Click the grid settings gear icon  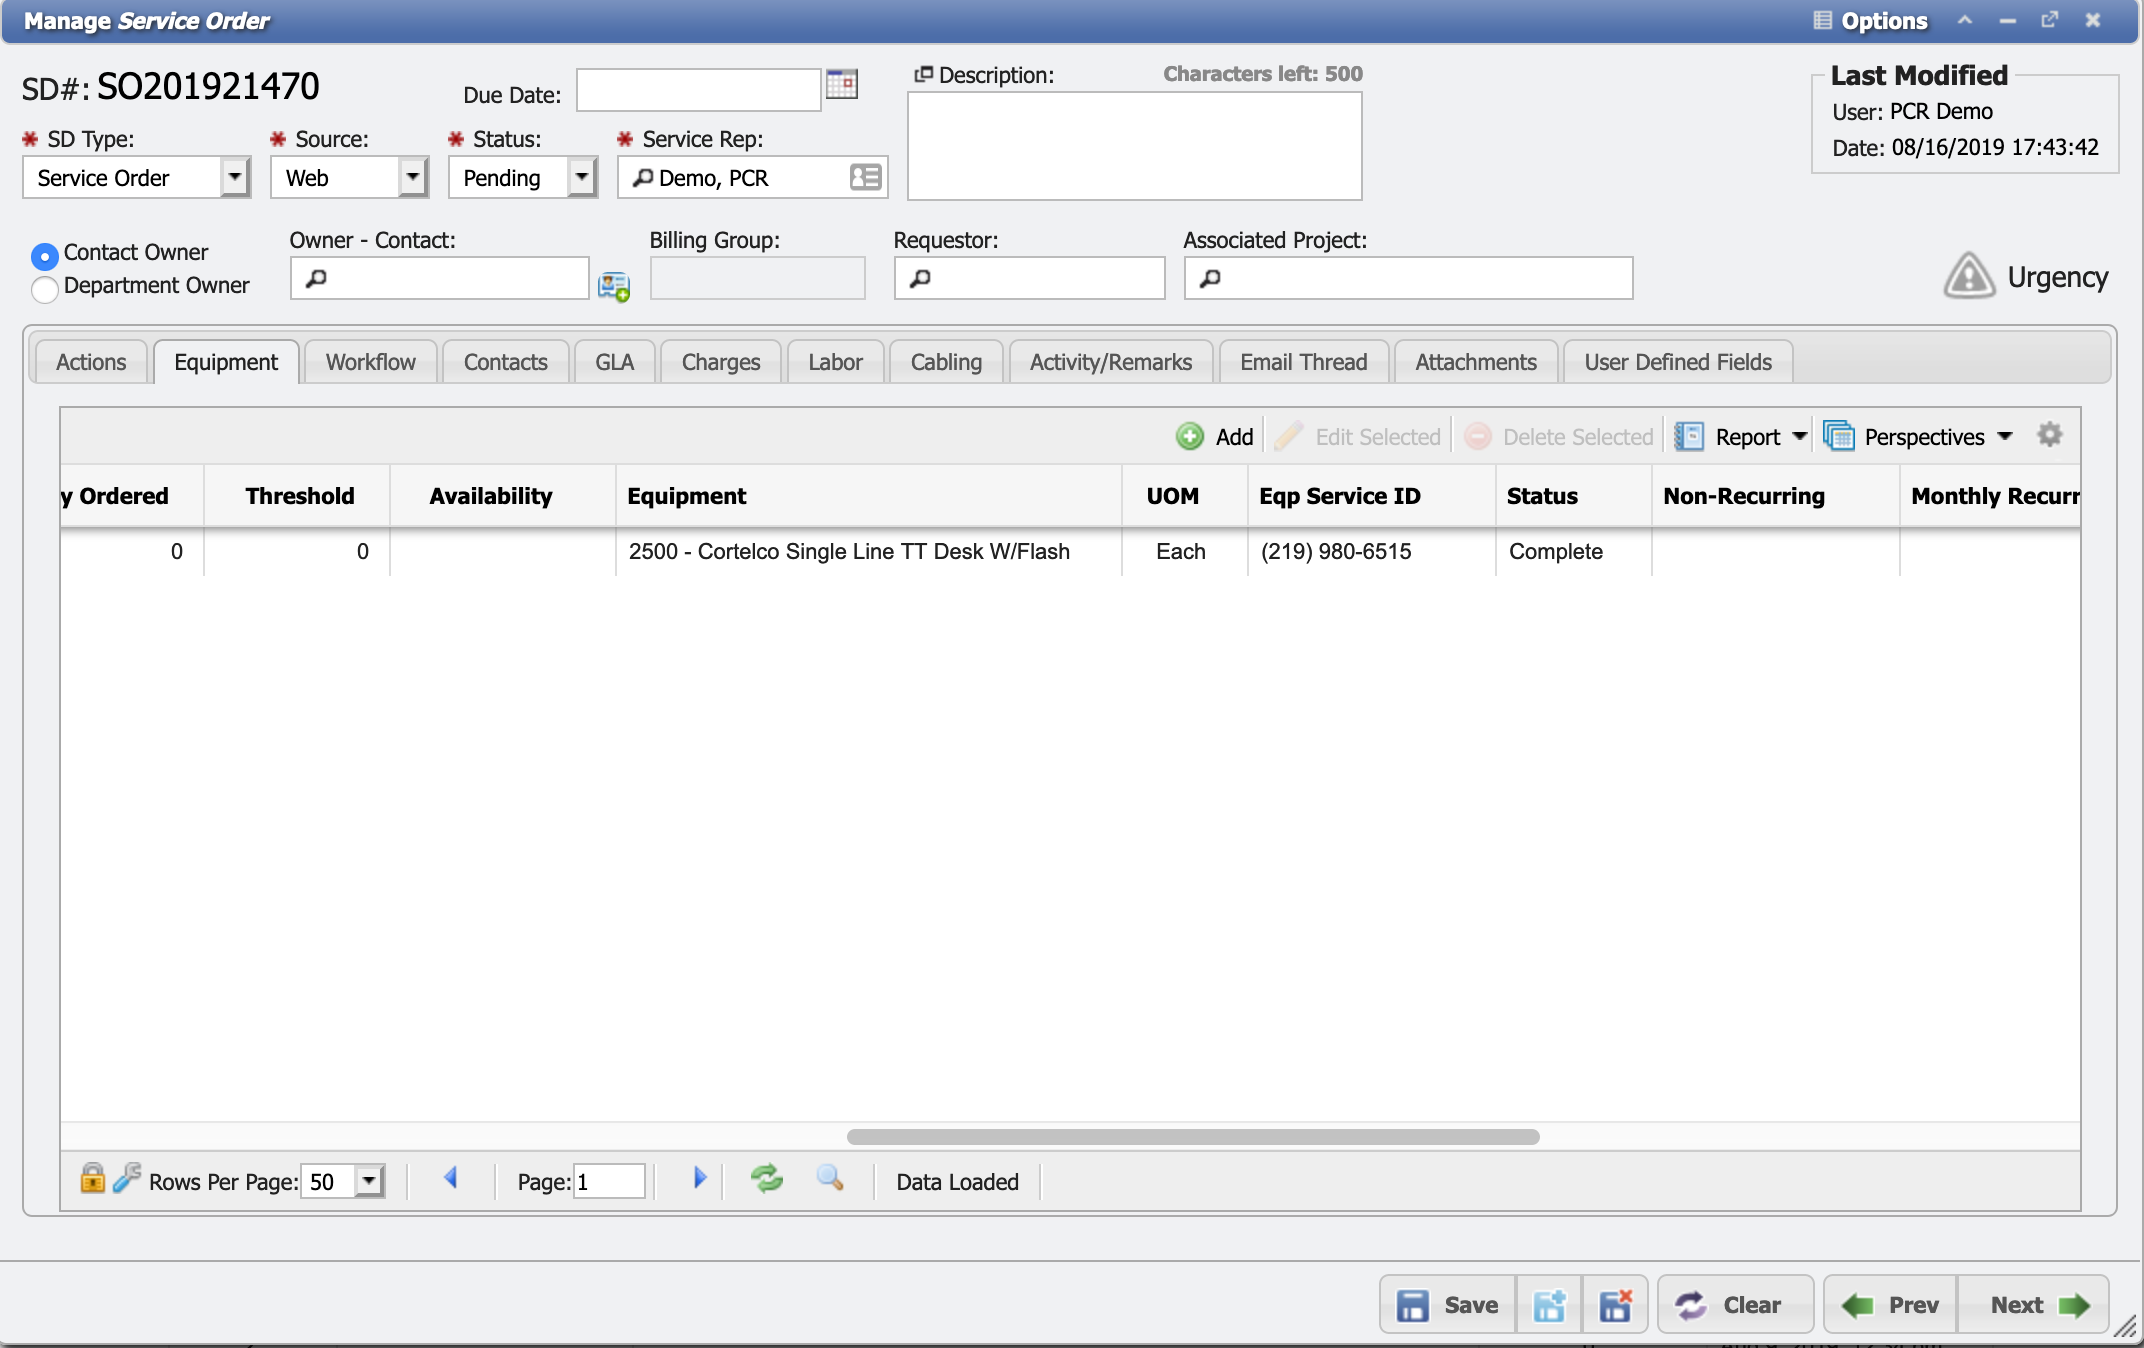click(x=2050, y=435)
